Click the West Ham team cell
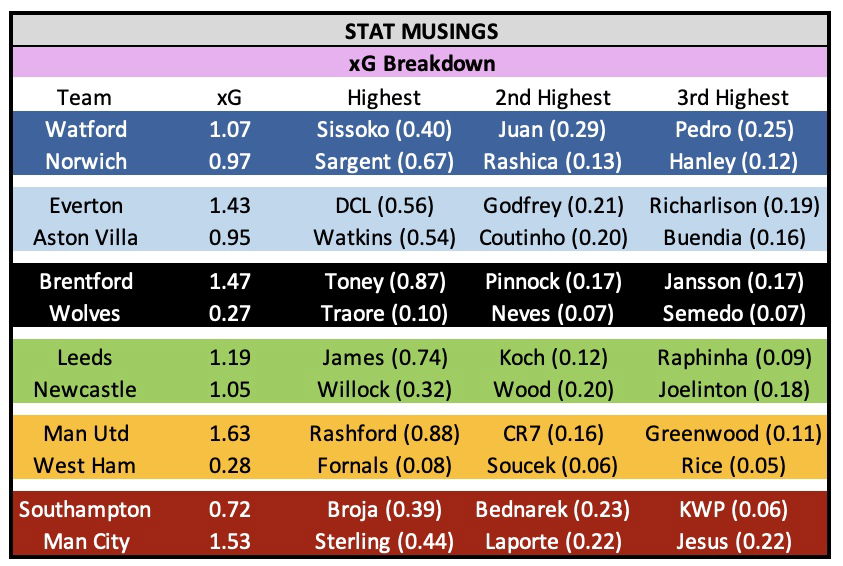 (85, 466)
